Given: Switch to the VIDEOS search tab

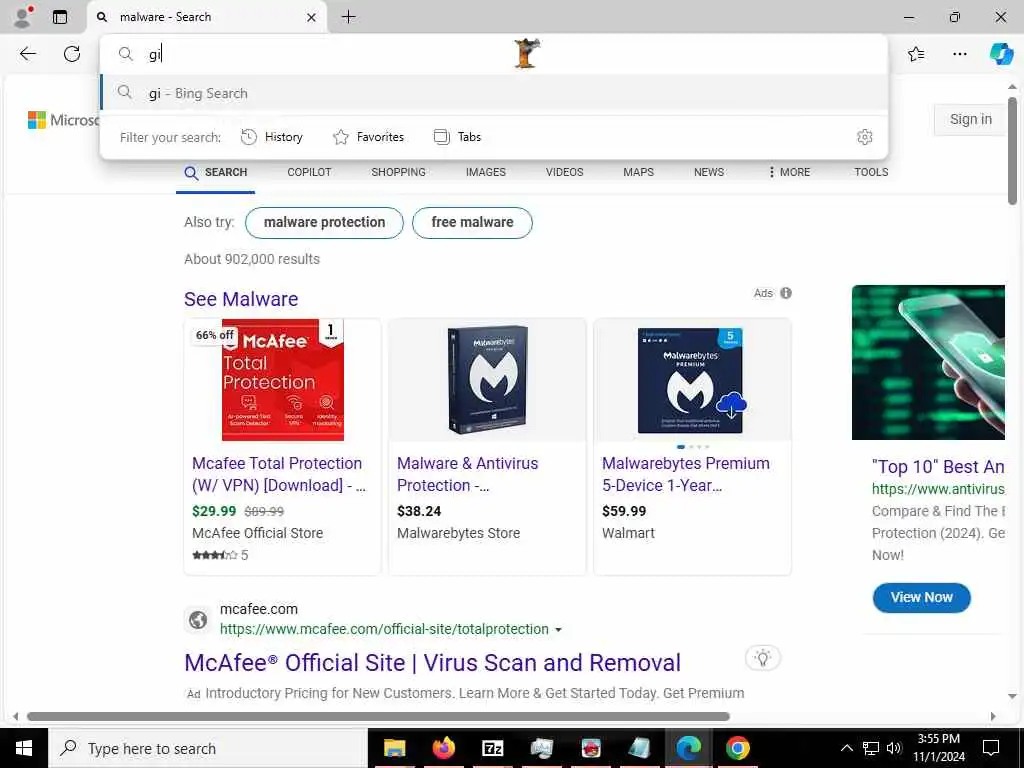Looking at the screenshot, I should click(564, 172).
